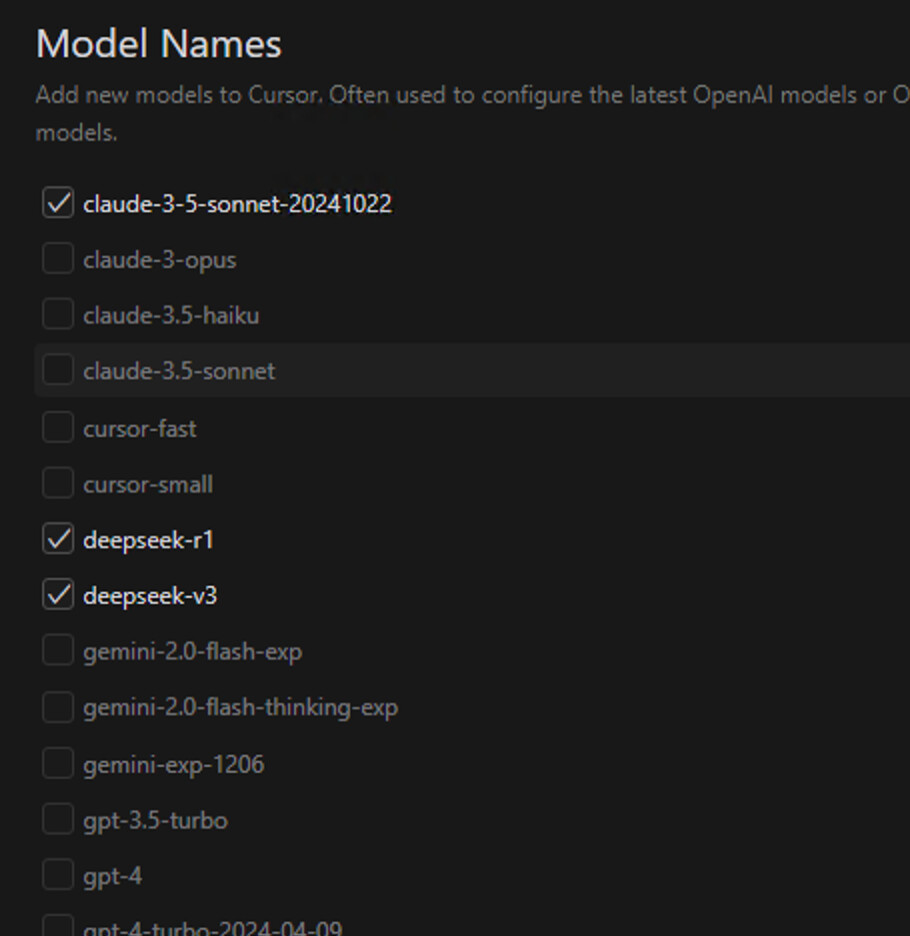Disable the deepseek-r1 checkbox

tap(58, 540)
